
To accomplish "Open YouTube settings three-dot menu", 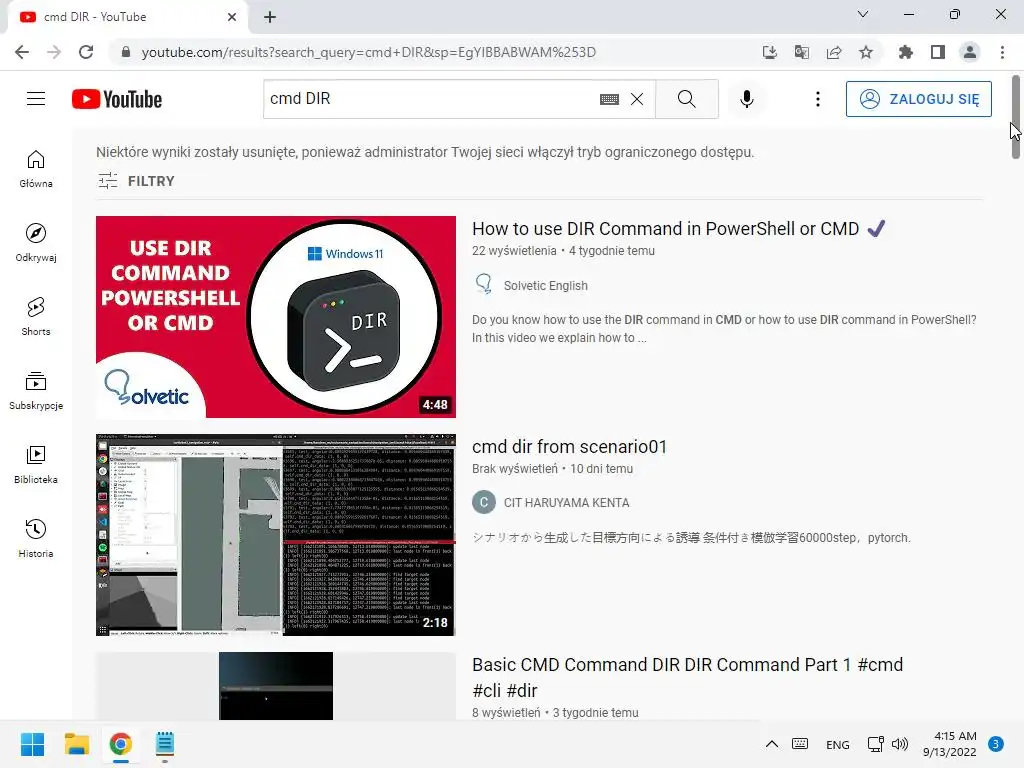I will tap(818, 99).
